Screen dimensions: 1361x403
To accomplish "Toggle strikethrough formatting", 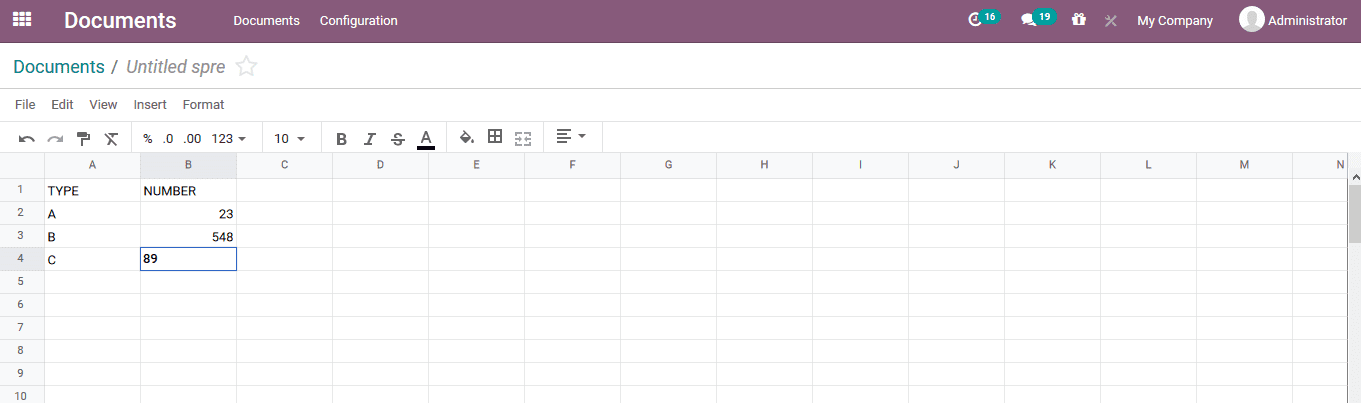I will 398,139.
